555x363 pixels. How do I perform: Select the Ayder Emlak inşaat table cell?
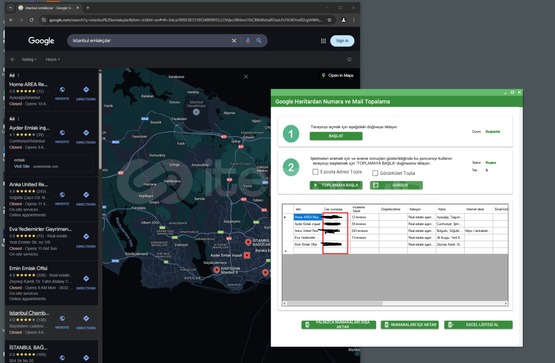click(x=308, y=224)
